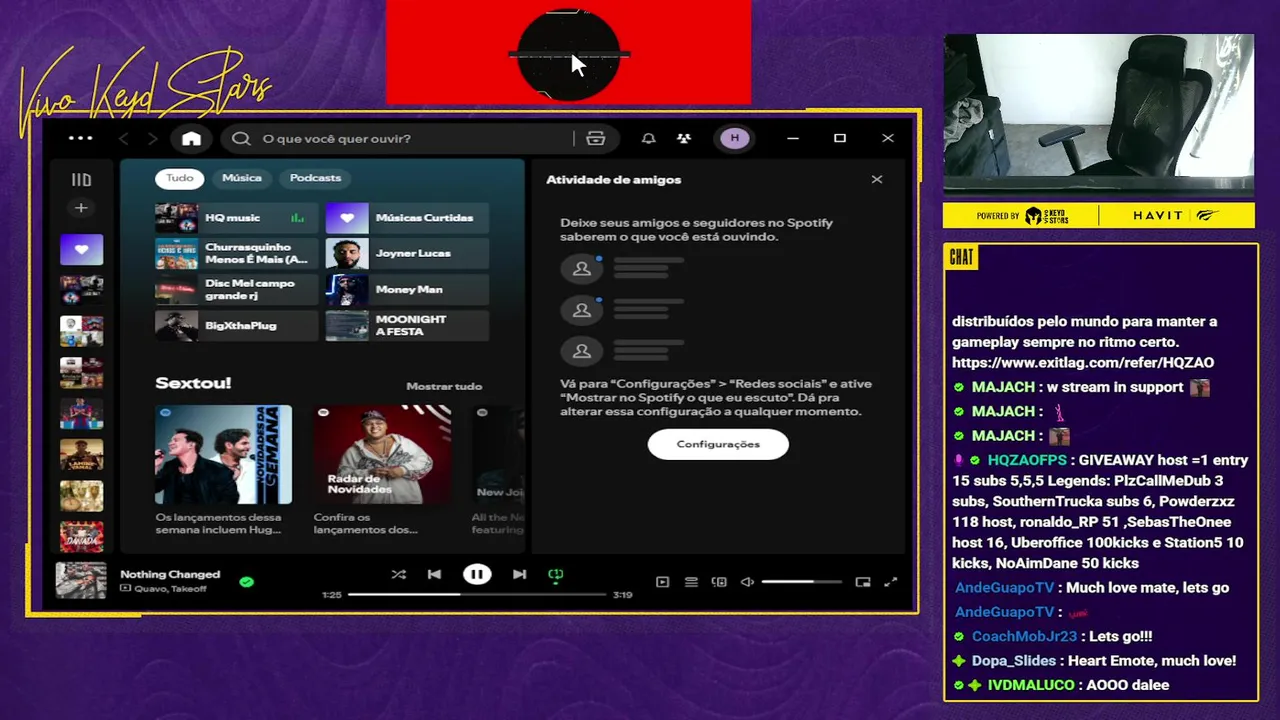The height and width of the screenshot is (720, 1280).
Task: Select the 'Música' filter chip
Action: [242, 178]
